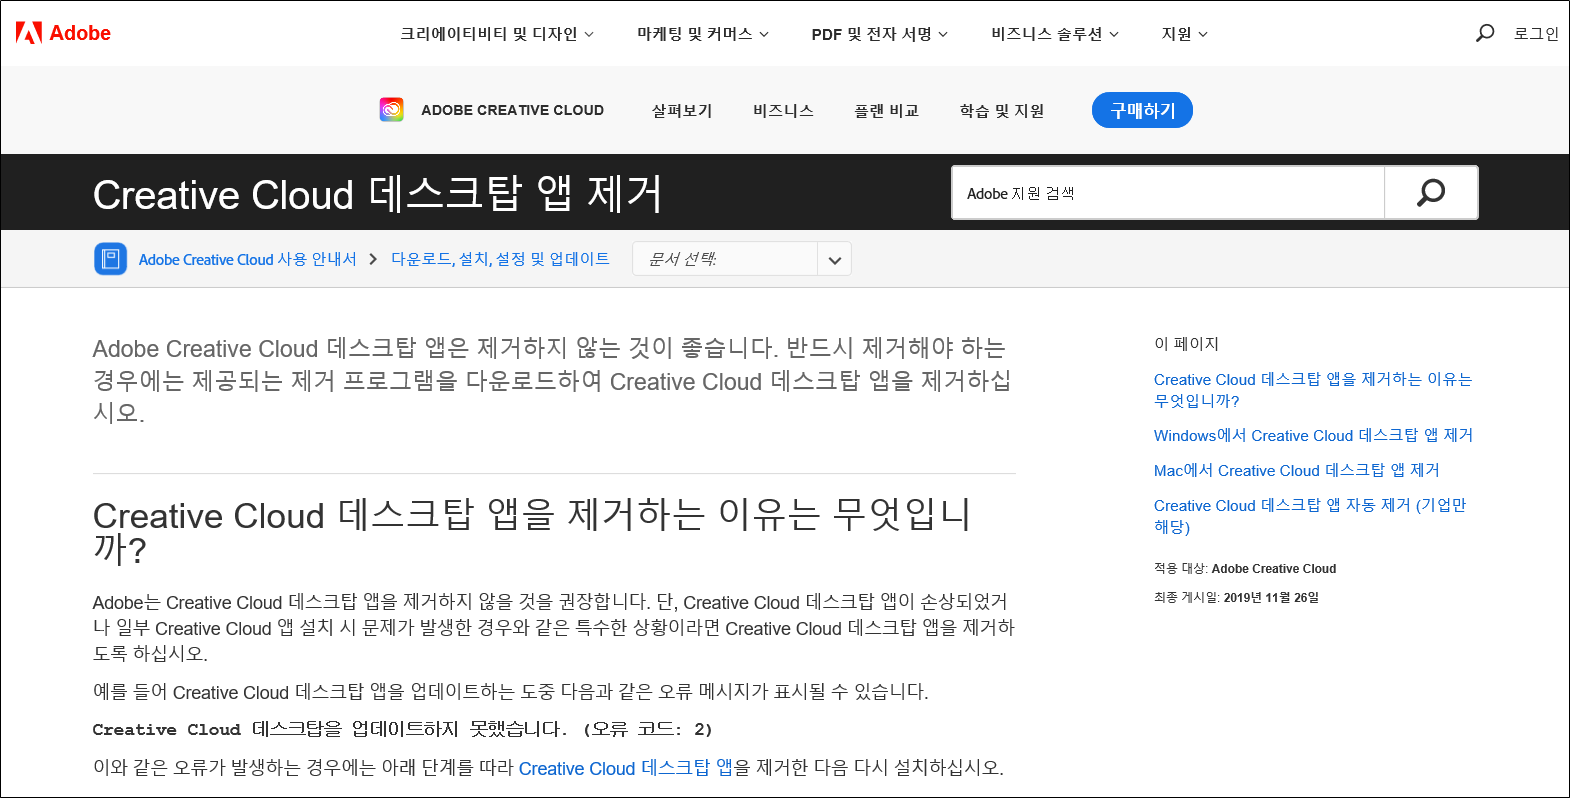Submit the Adobe support search with the magnifier button
Image resolution: width=1570 pixels, height=798 pixels.
pos(1431,193)
